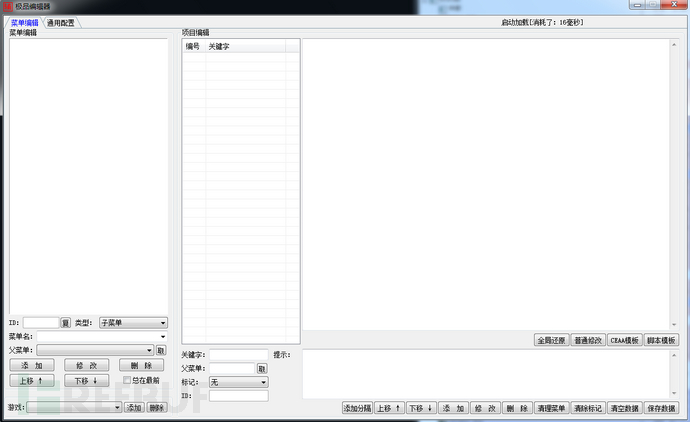Viewport: 690px width, 422px height.
Task: Click 删 除 in the bottom item button row
Action: coord(517,408)
